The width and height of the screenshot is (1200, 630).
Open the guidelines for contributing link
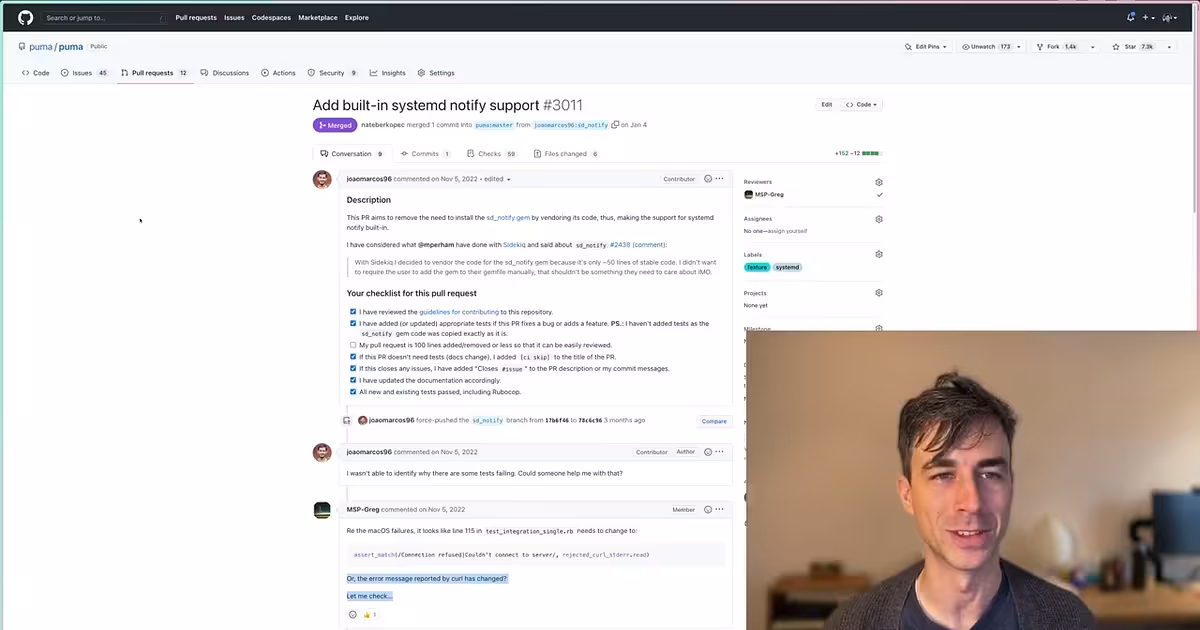point(459,312)
